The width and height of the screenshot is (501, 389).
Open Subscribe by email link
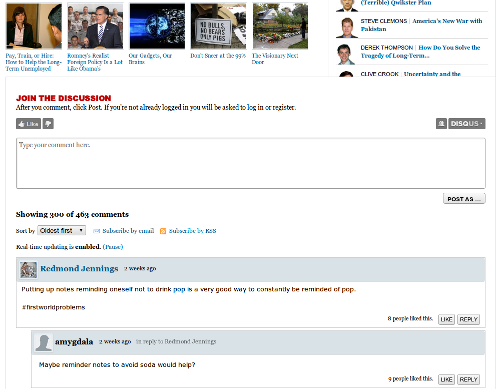(128, 231)
